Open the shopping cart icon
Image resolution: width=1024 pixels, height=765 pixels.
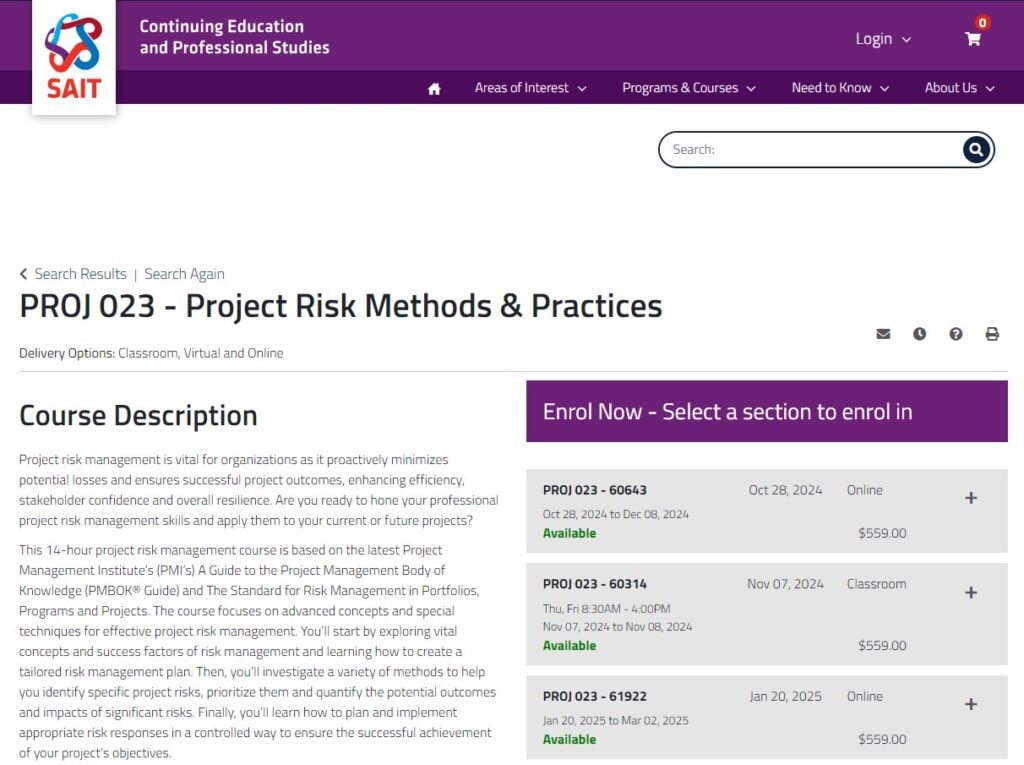973,39
